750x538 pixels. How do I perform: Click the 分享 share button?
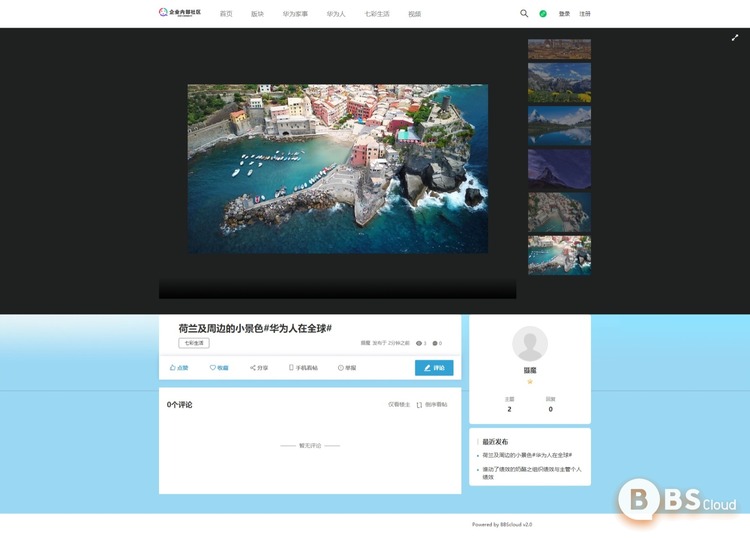pyautogui.click(x=259, y=368)
